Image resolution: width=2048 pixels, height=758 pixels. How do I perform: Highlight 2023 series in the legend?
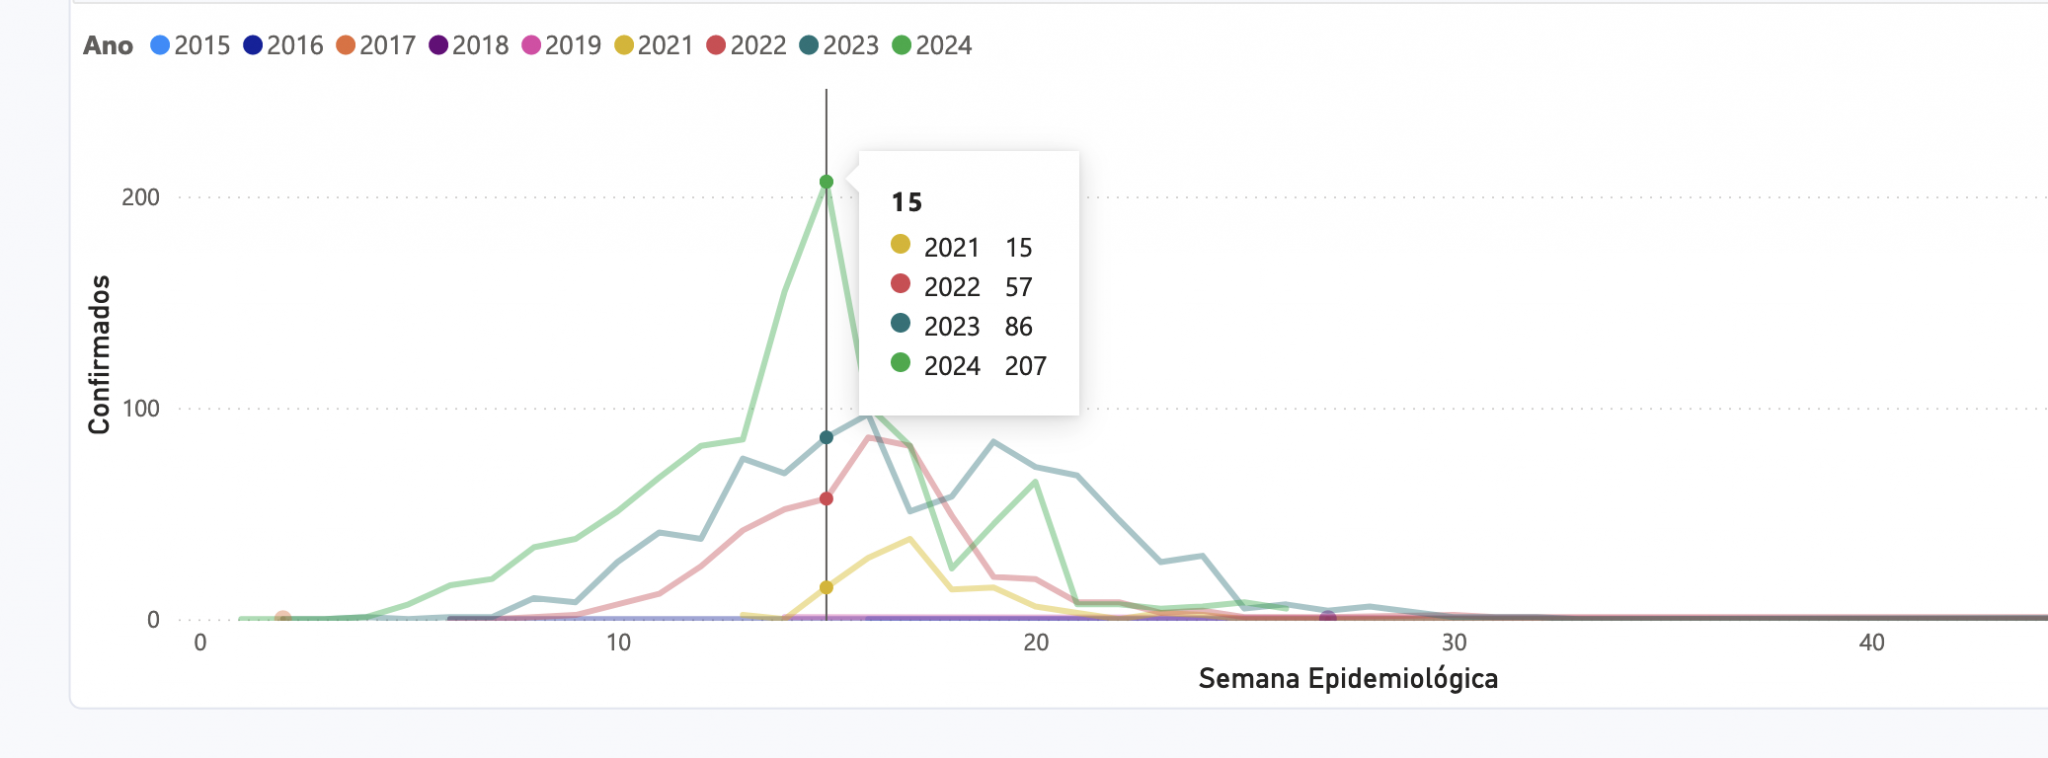pos(839,46)
